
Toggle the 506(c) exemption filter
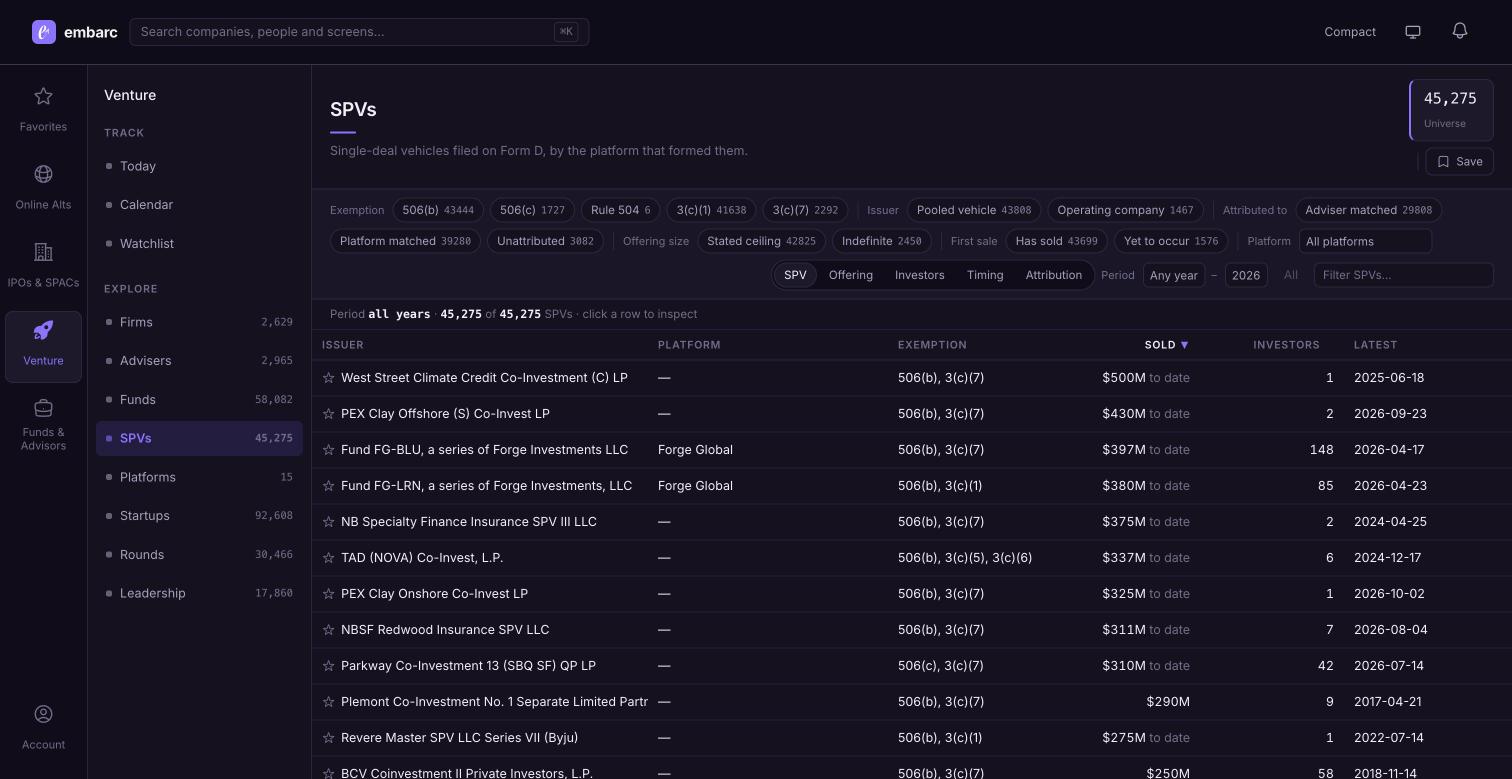click(x=532, y=210)
